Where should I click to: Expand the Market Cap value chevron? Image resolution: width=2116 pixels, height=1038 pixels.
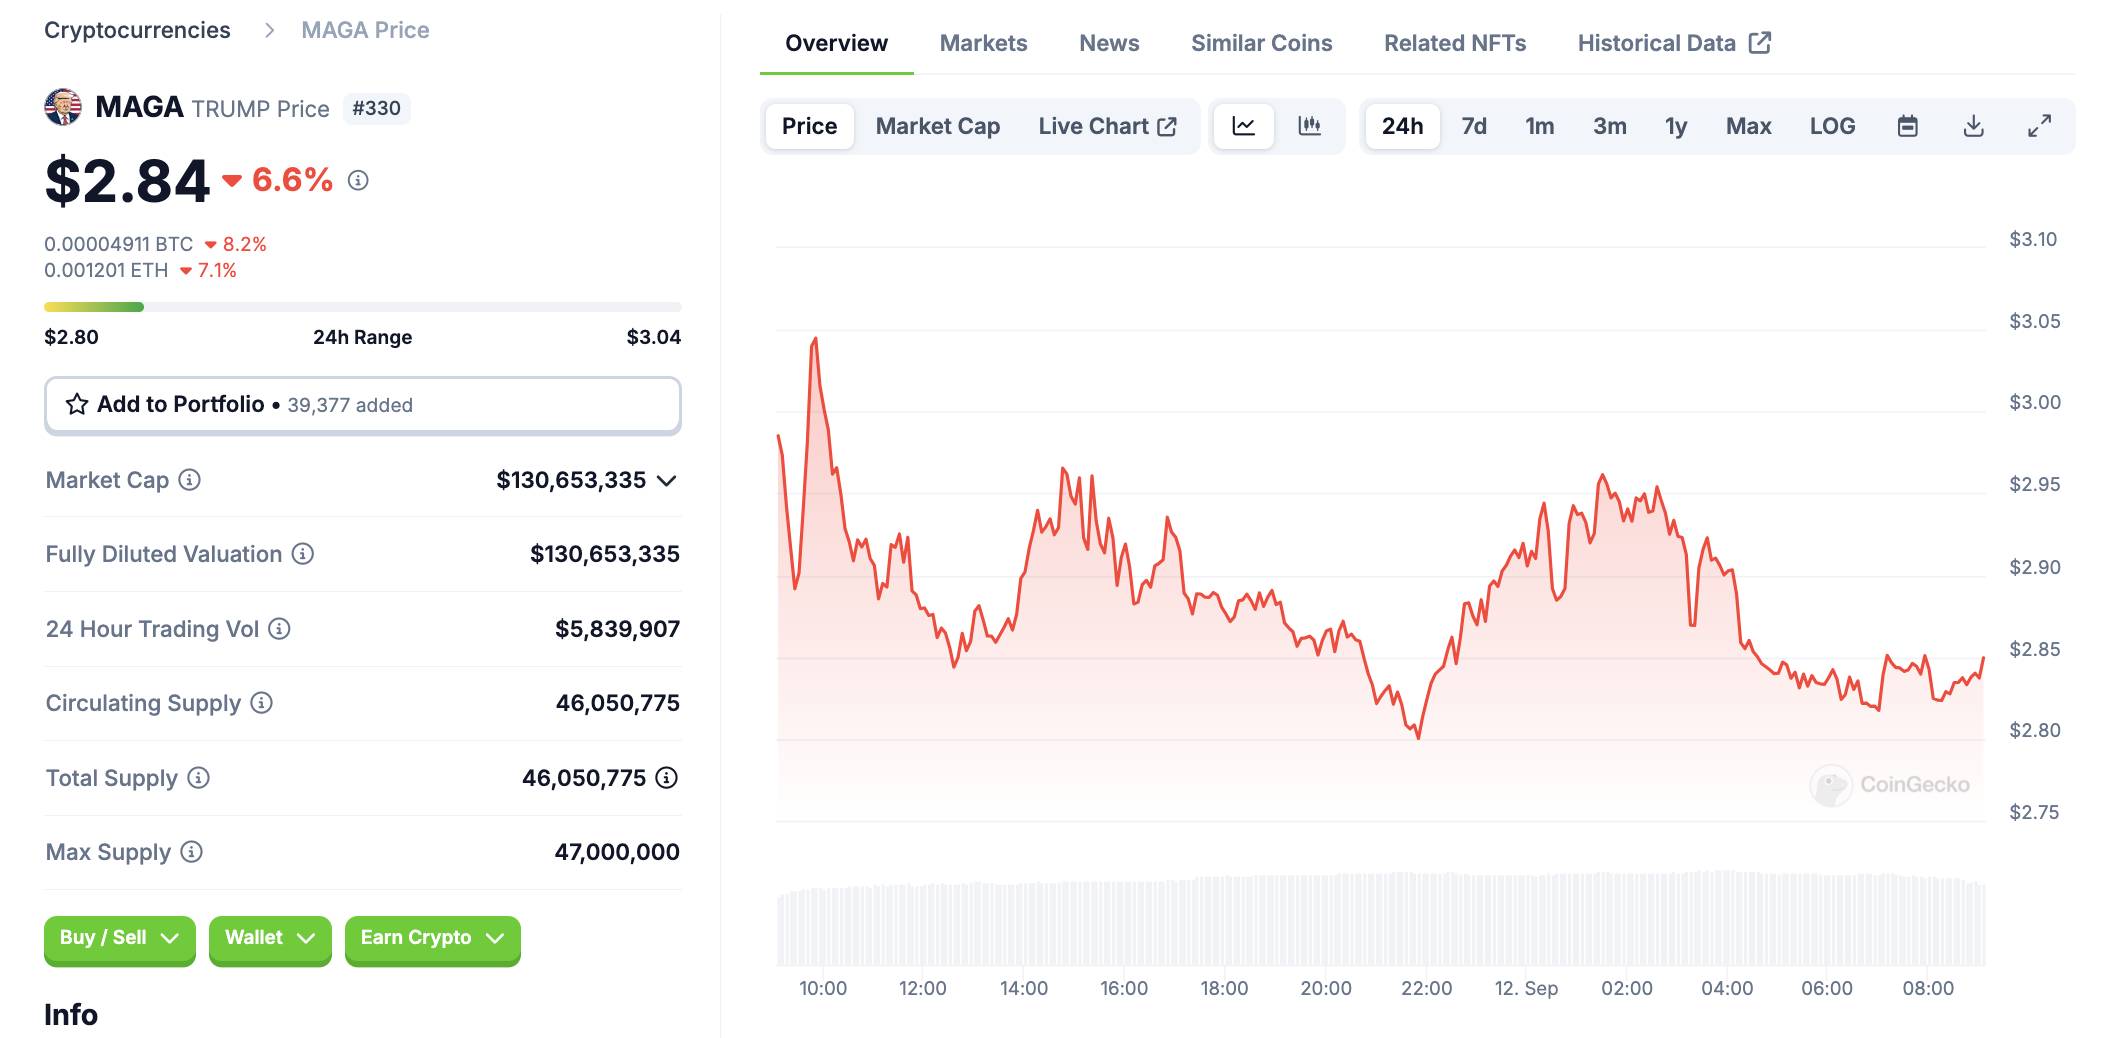click(667, 481)
